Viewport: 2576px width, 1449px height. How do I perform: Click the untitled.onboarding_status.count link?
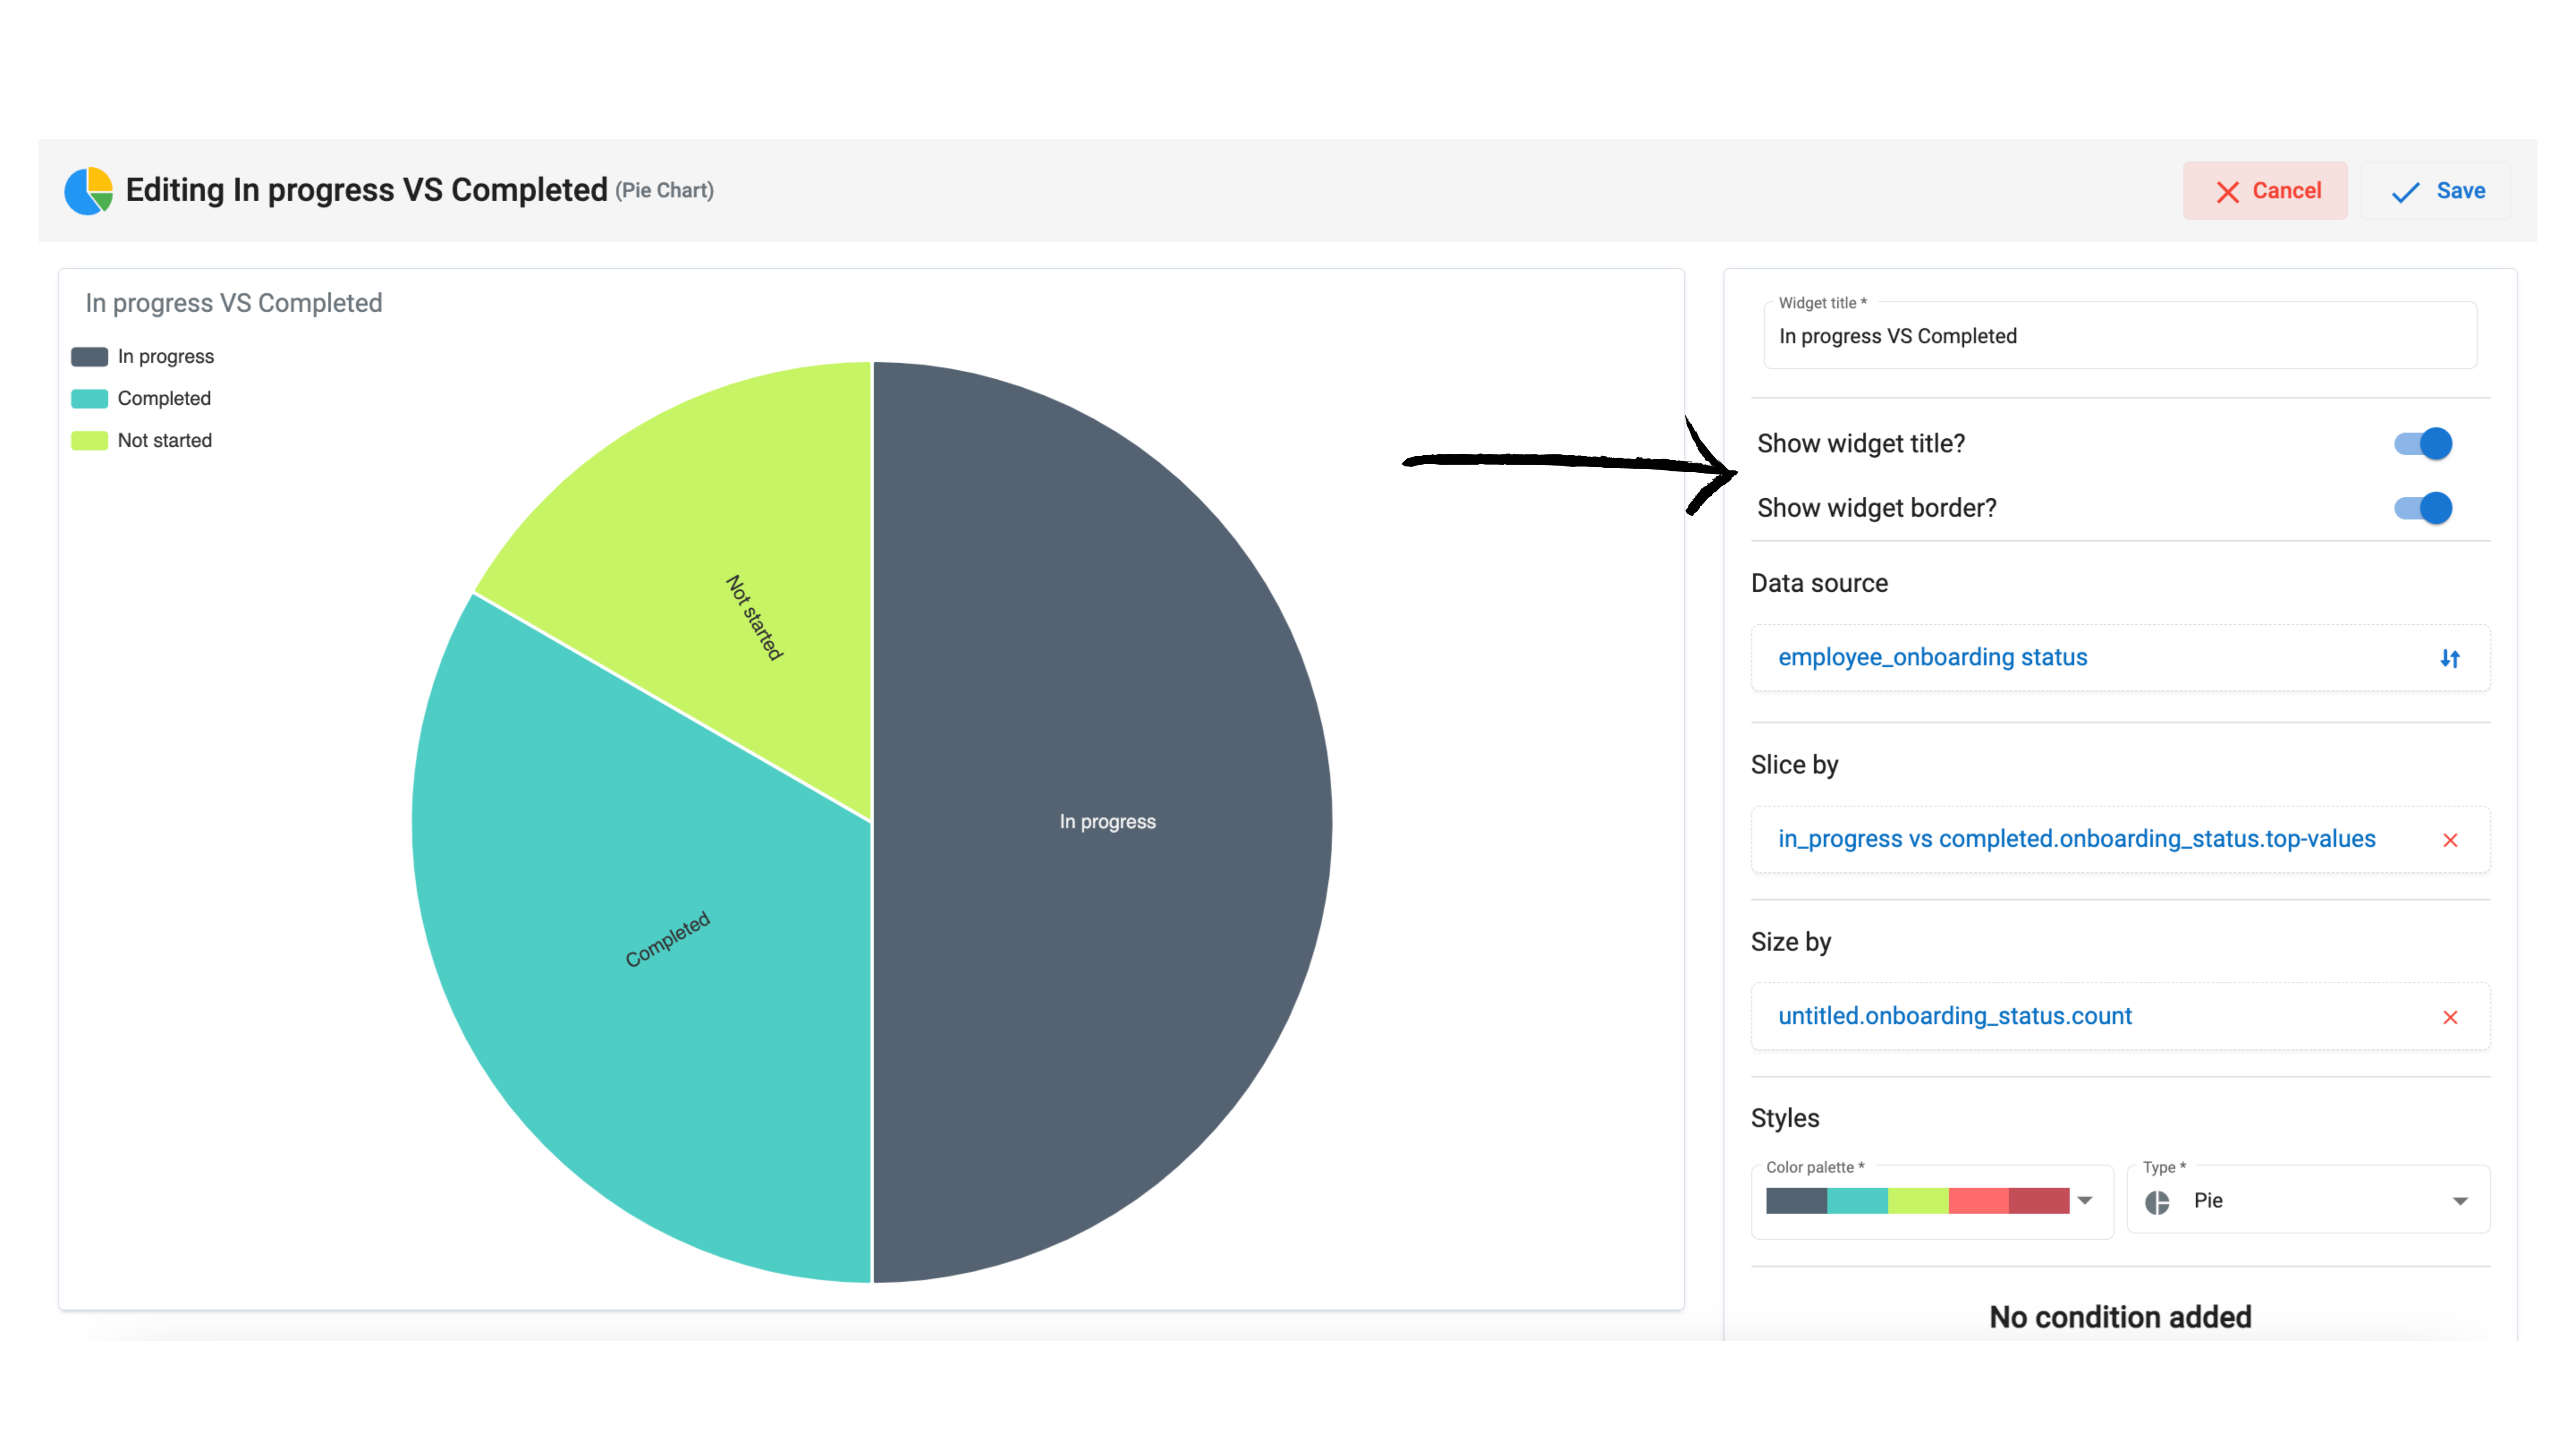point(1954,1016)
